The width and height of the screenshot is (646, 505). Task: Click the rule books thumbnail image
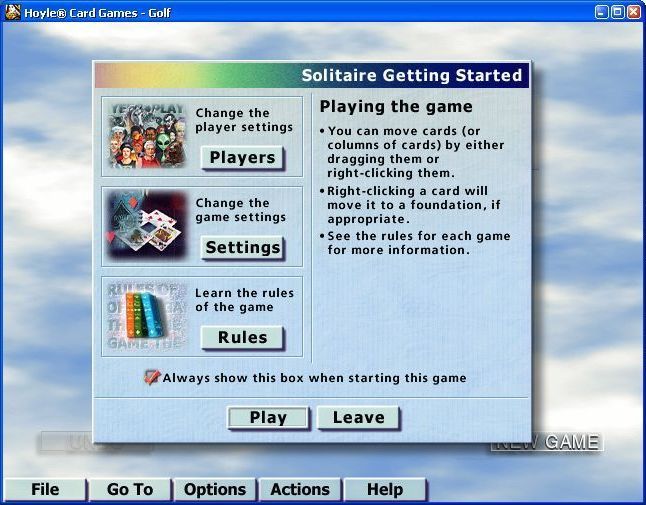point(147,316)
